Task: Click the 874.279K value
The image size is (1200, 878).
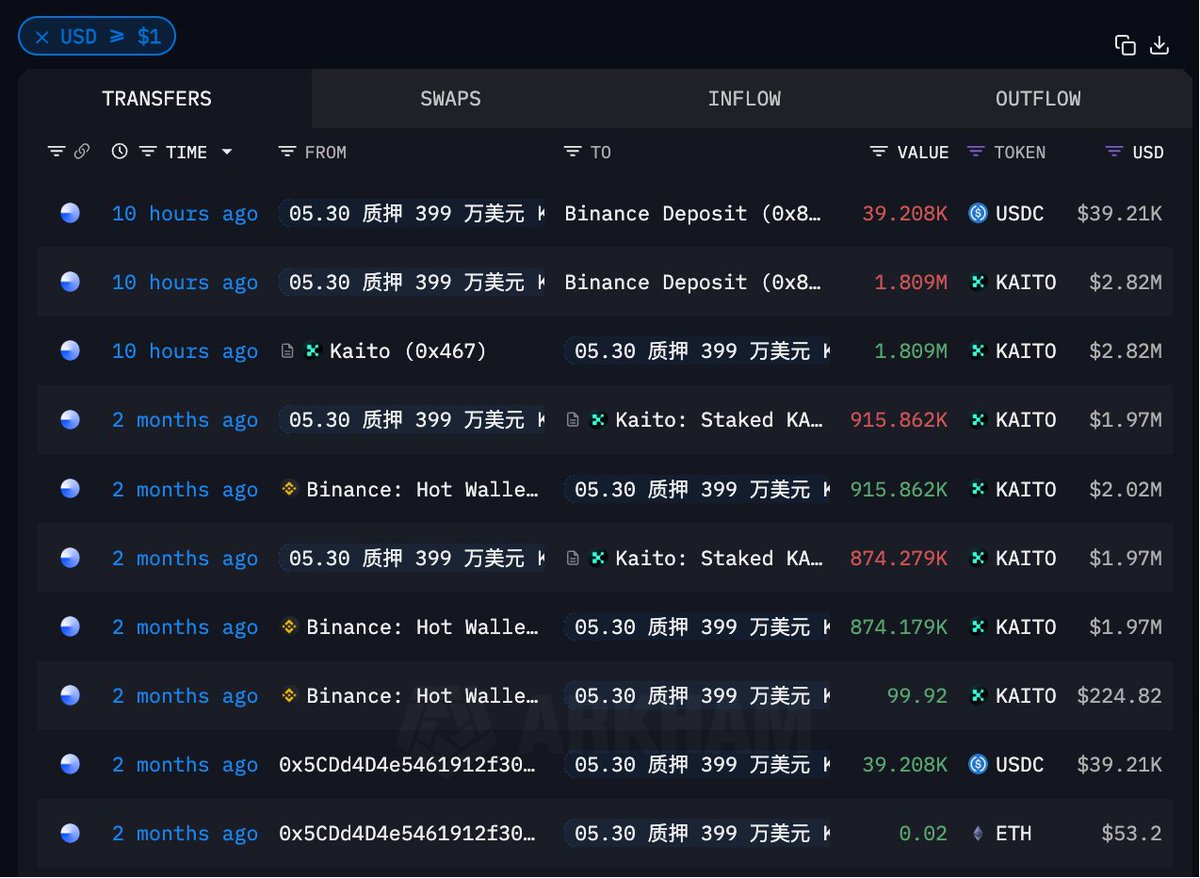Action: pyautogui.click(x=899, y=558)
